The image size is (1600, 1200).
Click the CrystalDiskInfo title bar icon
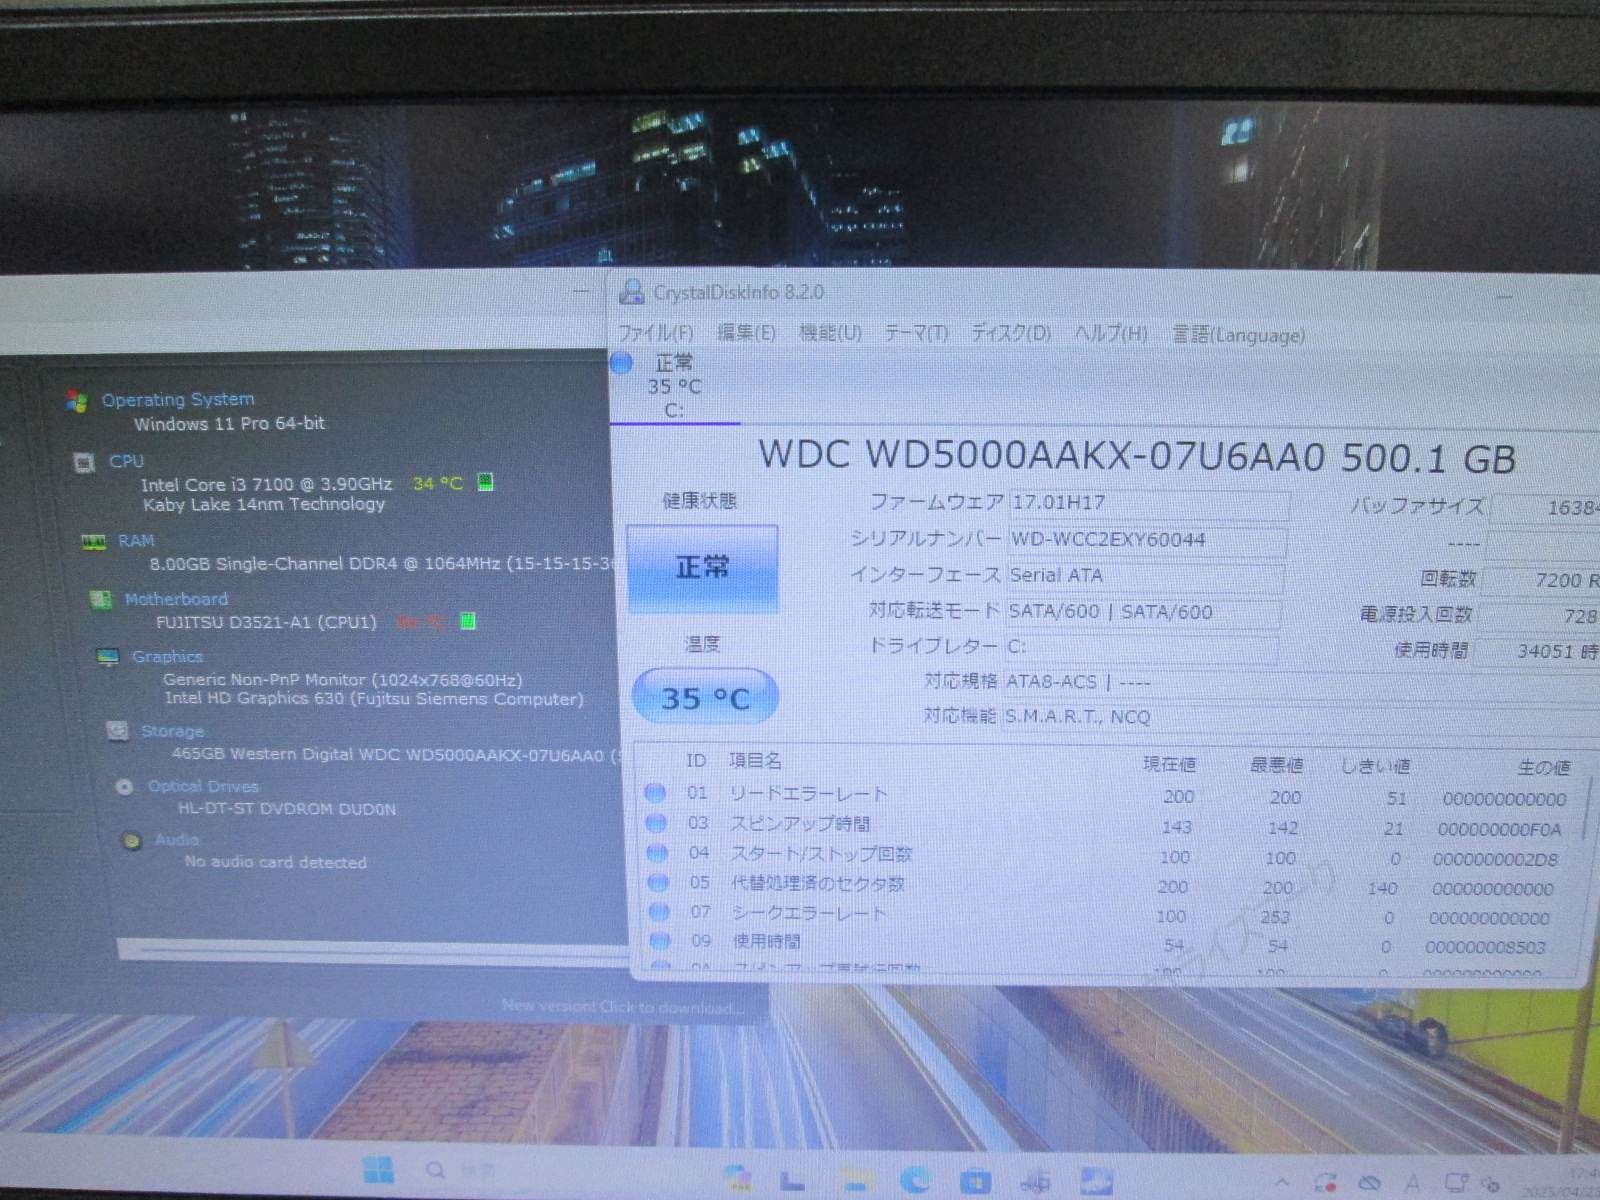click(x=631, y=292)
